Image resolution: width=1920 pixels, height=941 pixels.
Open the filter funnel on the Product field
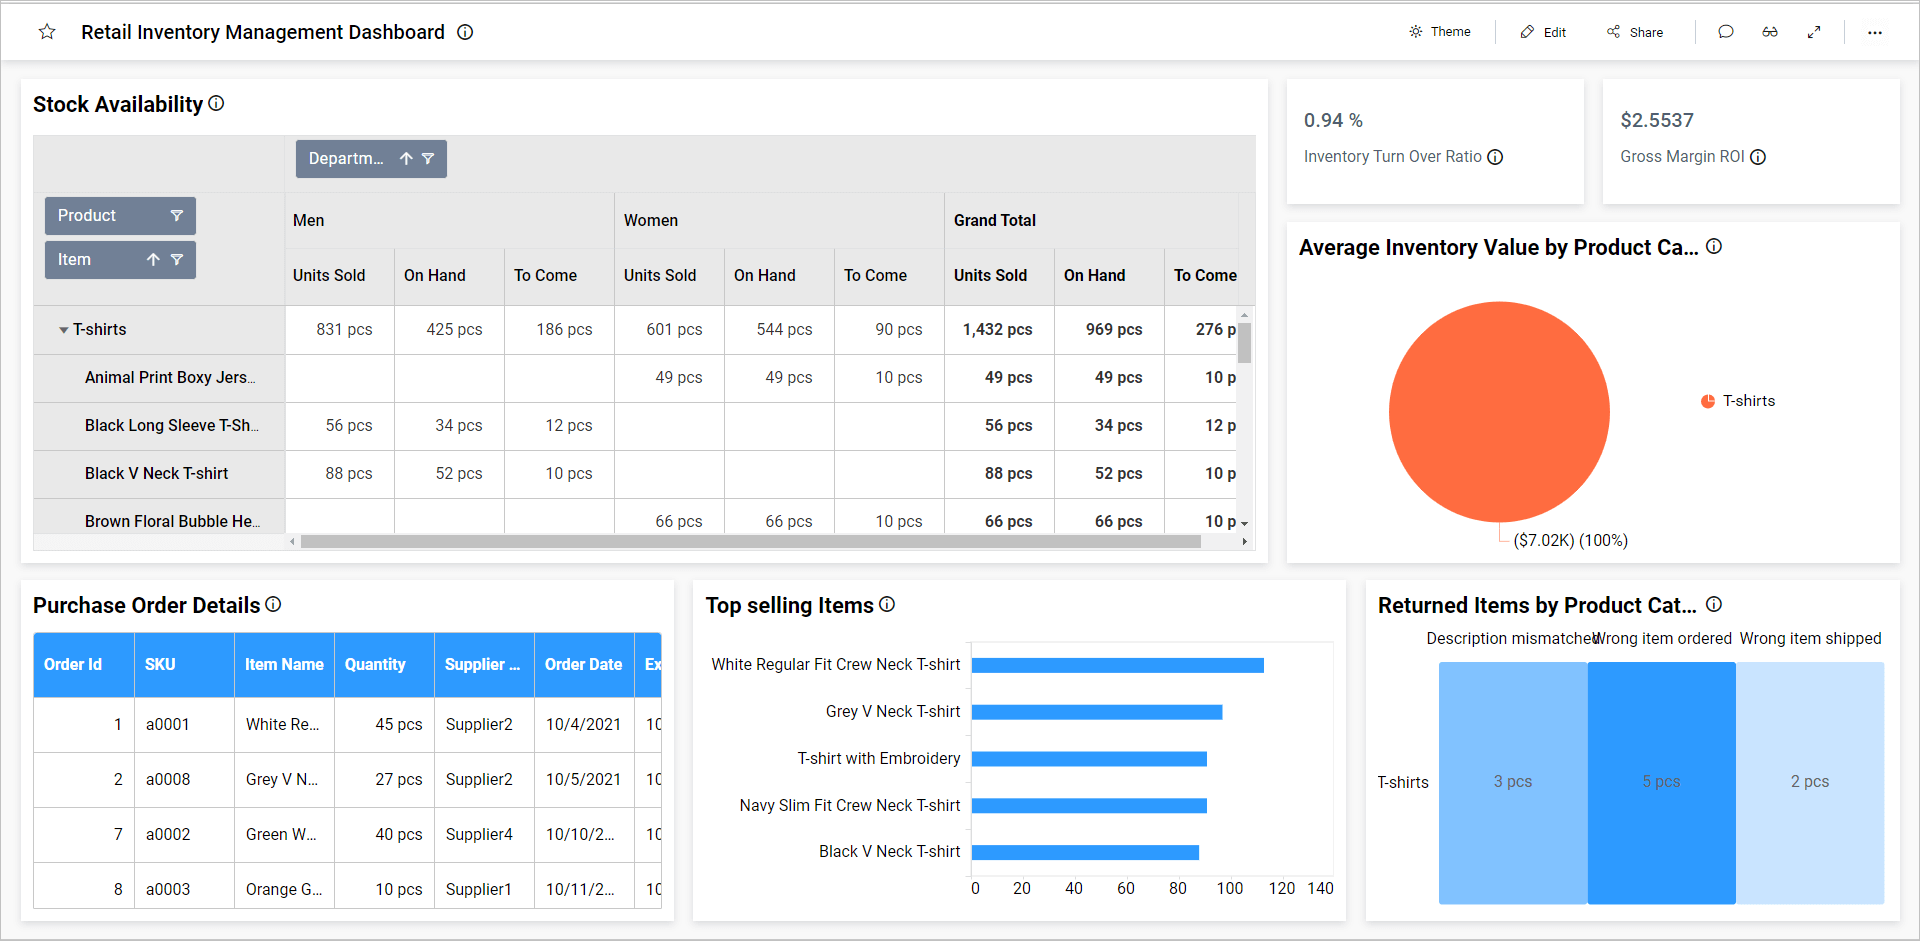point(177,215)
